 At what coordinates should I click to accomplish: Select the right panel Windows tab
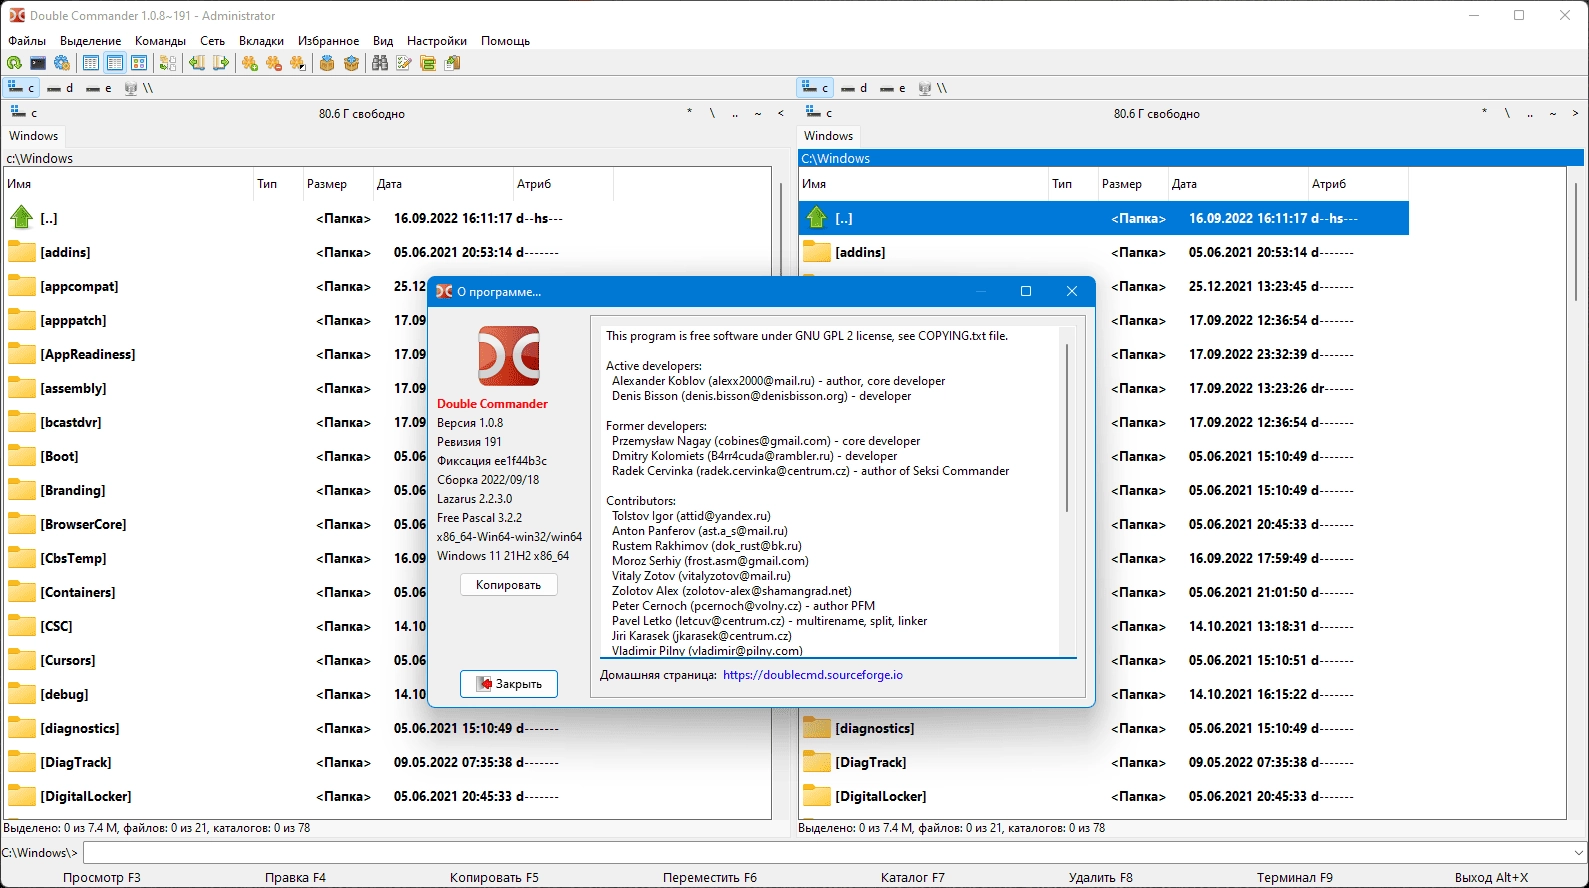point(829,136)
